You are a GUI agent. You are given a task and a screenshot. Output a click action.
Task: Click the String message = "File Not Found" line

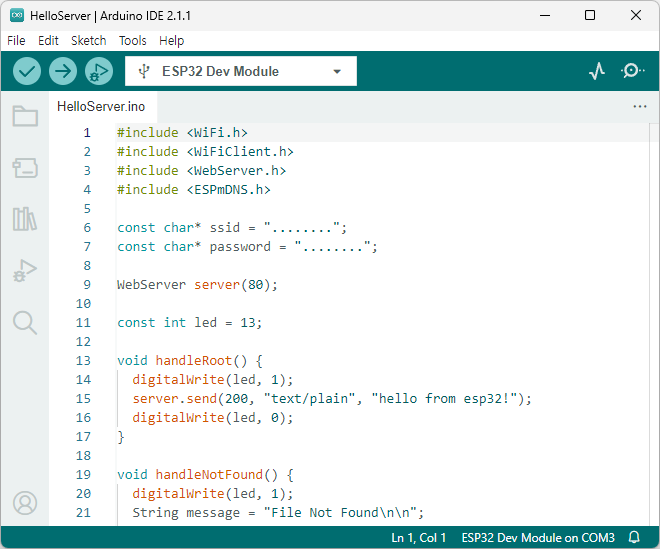278,513
